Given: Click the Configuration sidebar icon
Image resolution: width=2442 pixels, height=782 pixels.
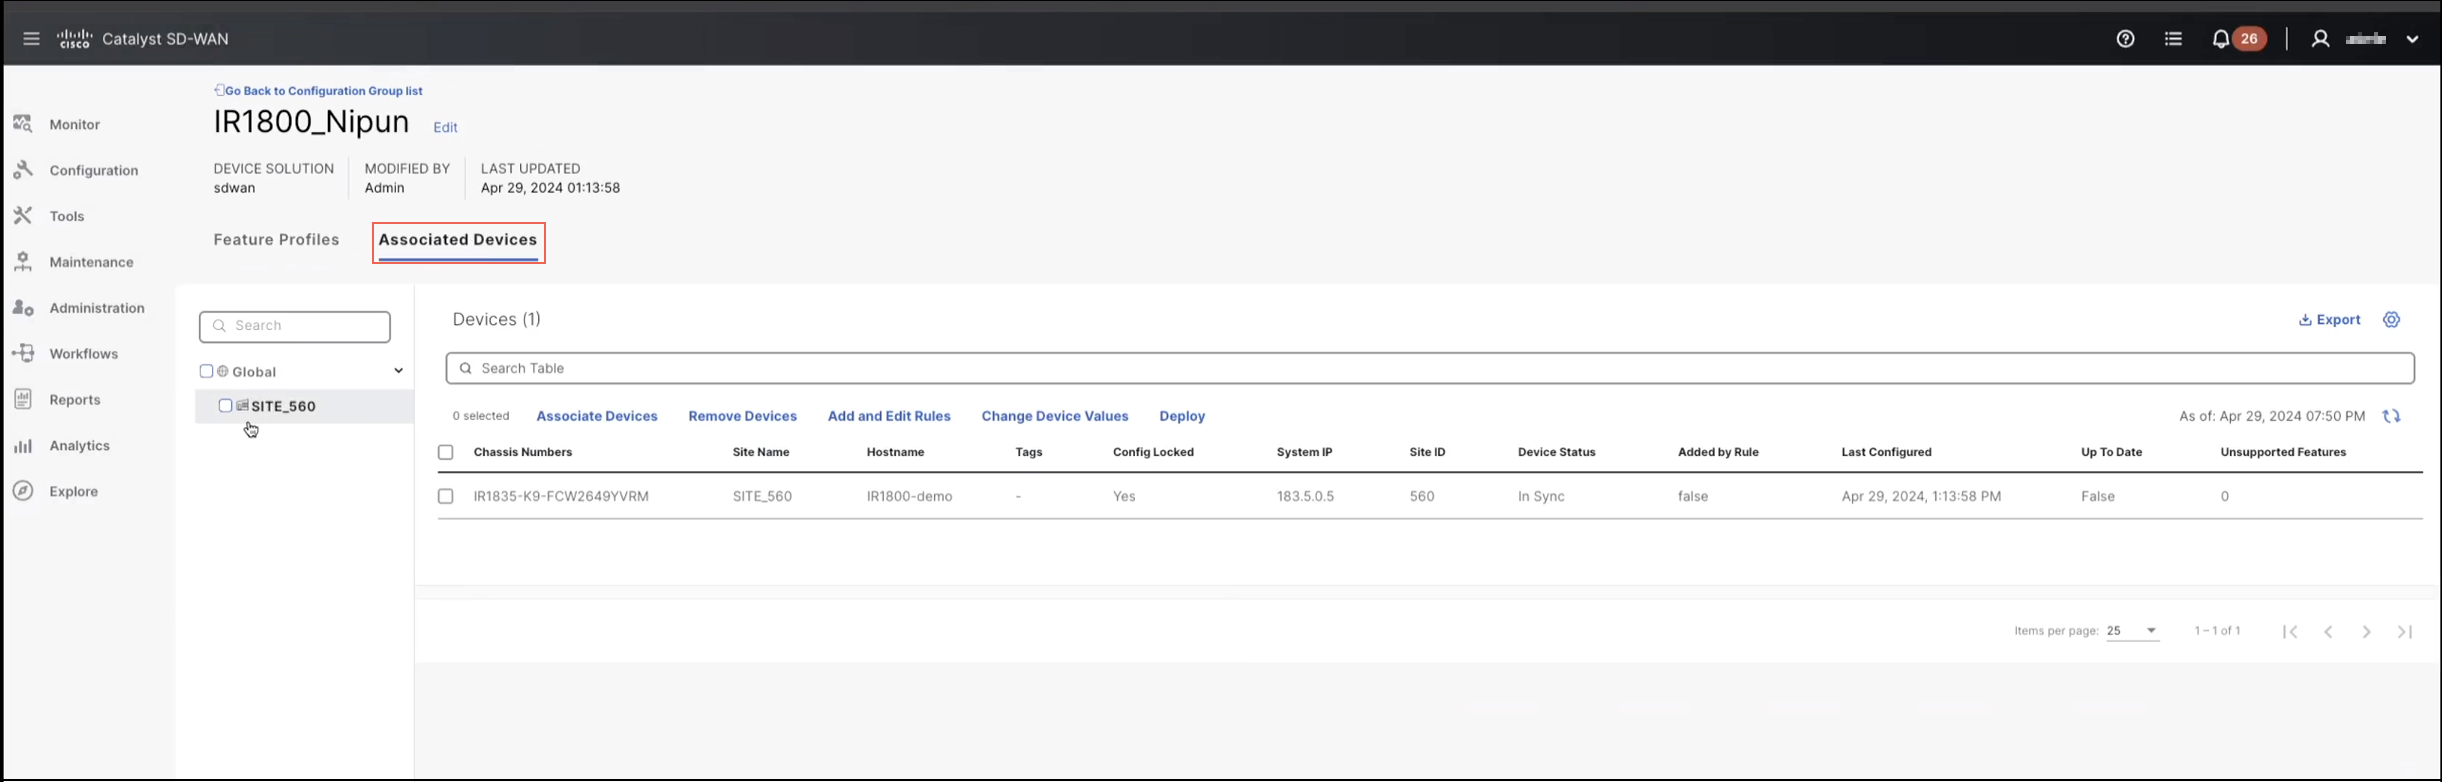Looking at the screenshot, I should 23,170.
